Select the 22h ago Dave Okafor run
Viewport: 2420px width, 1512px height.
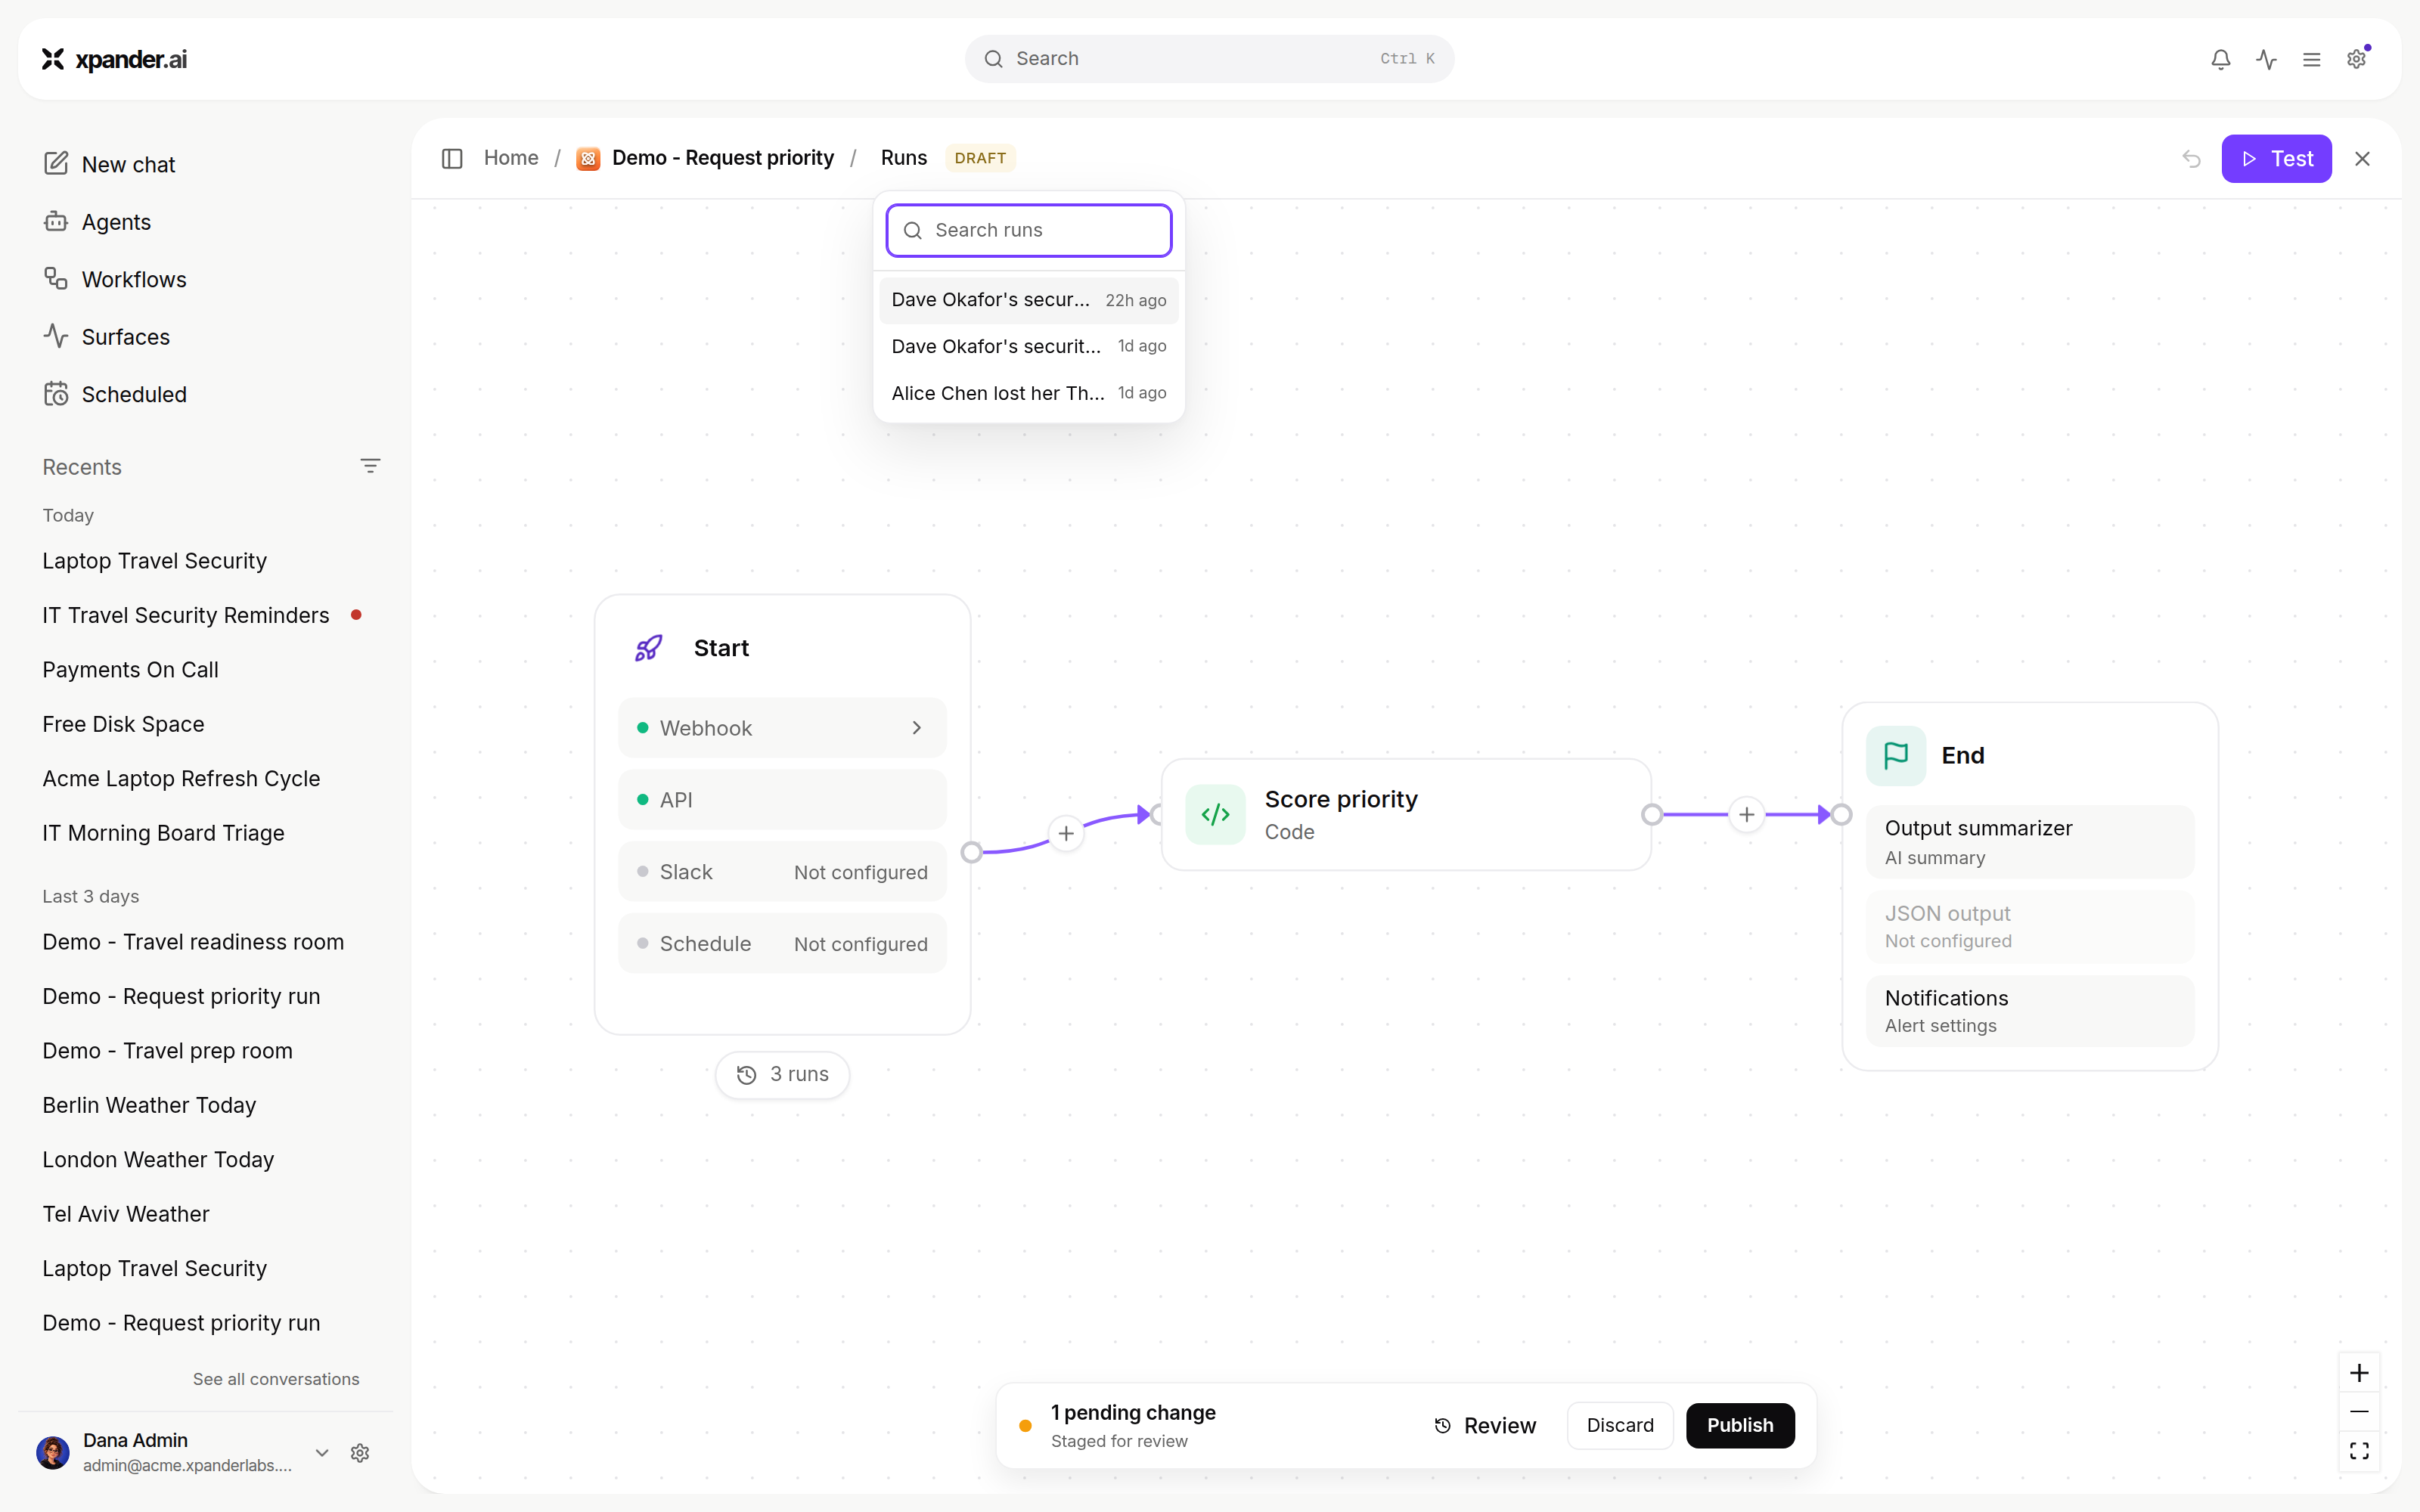[1028, 300]
